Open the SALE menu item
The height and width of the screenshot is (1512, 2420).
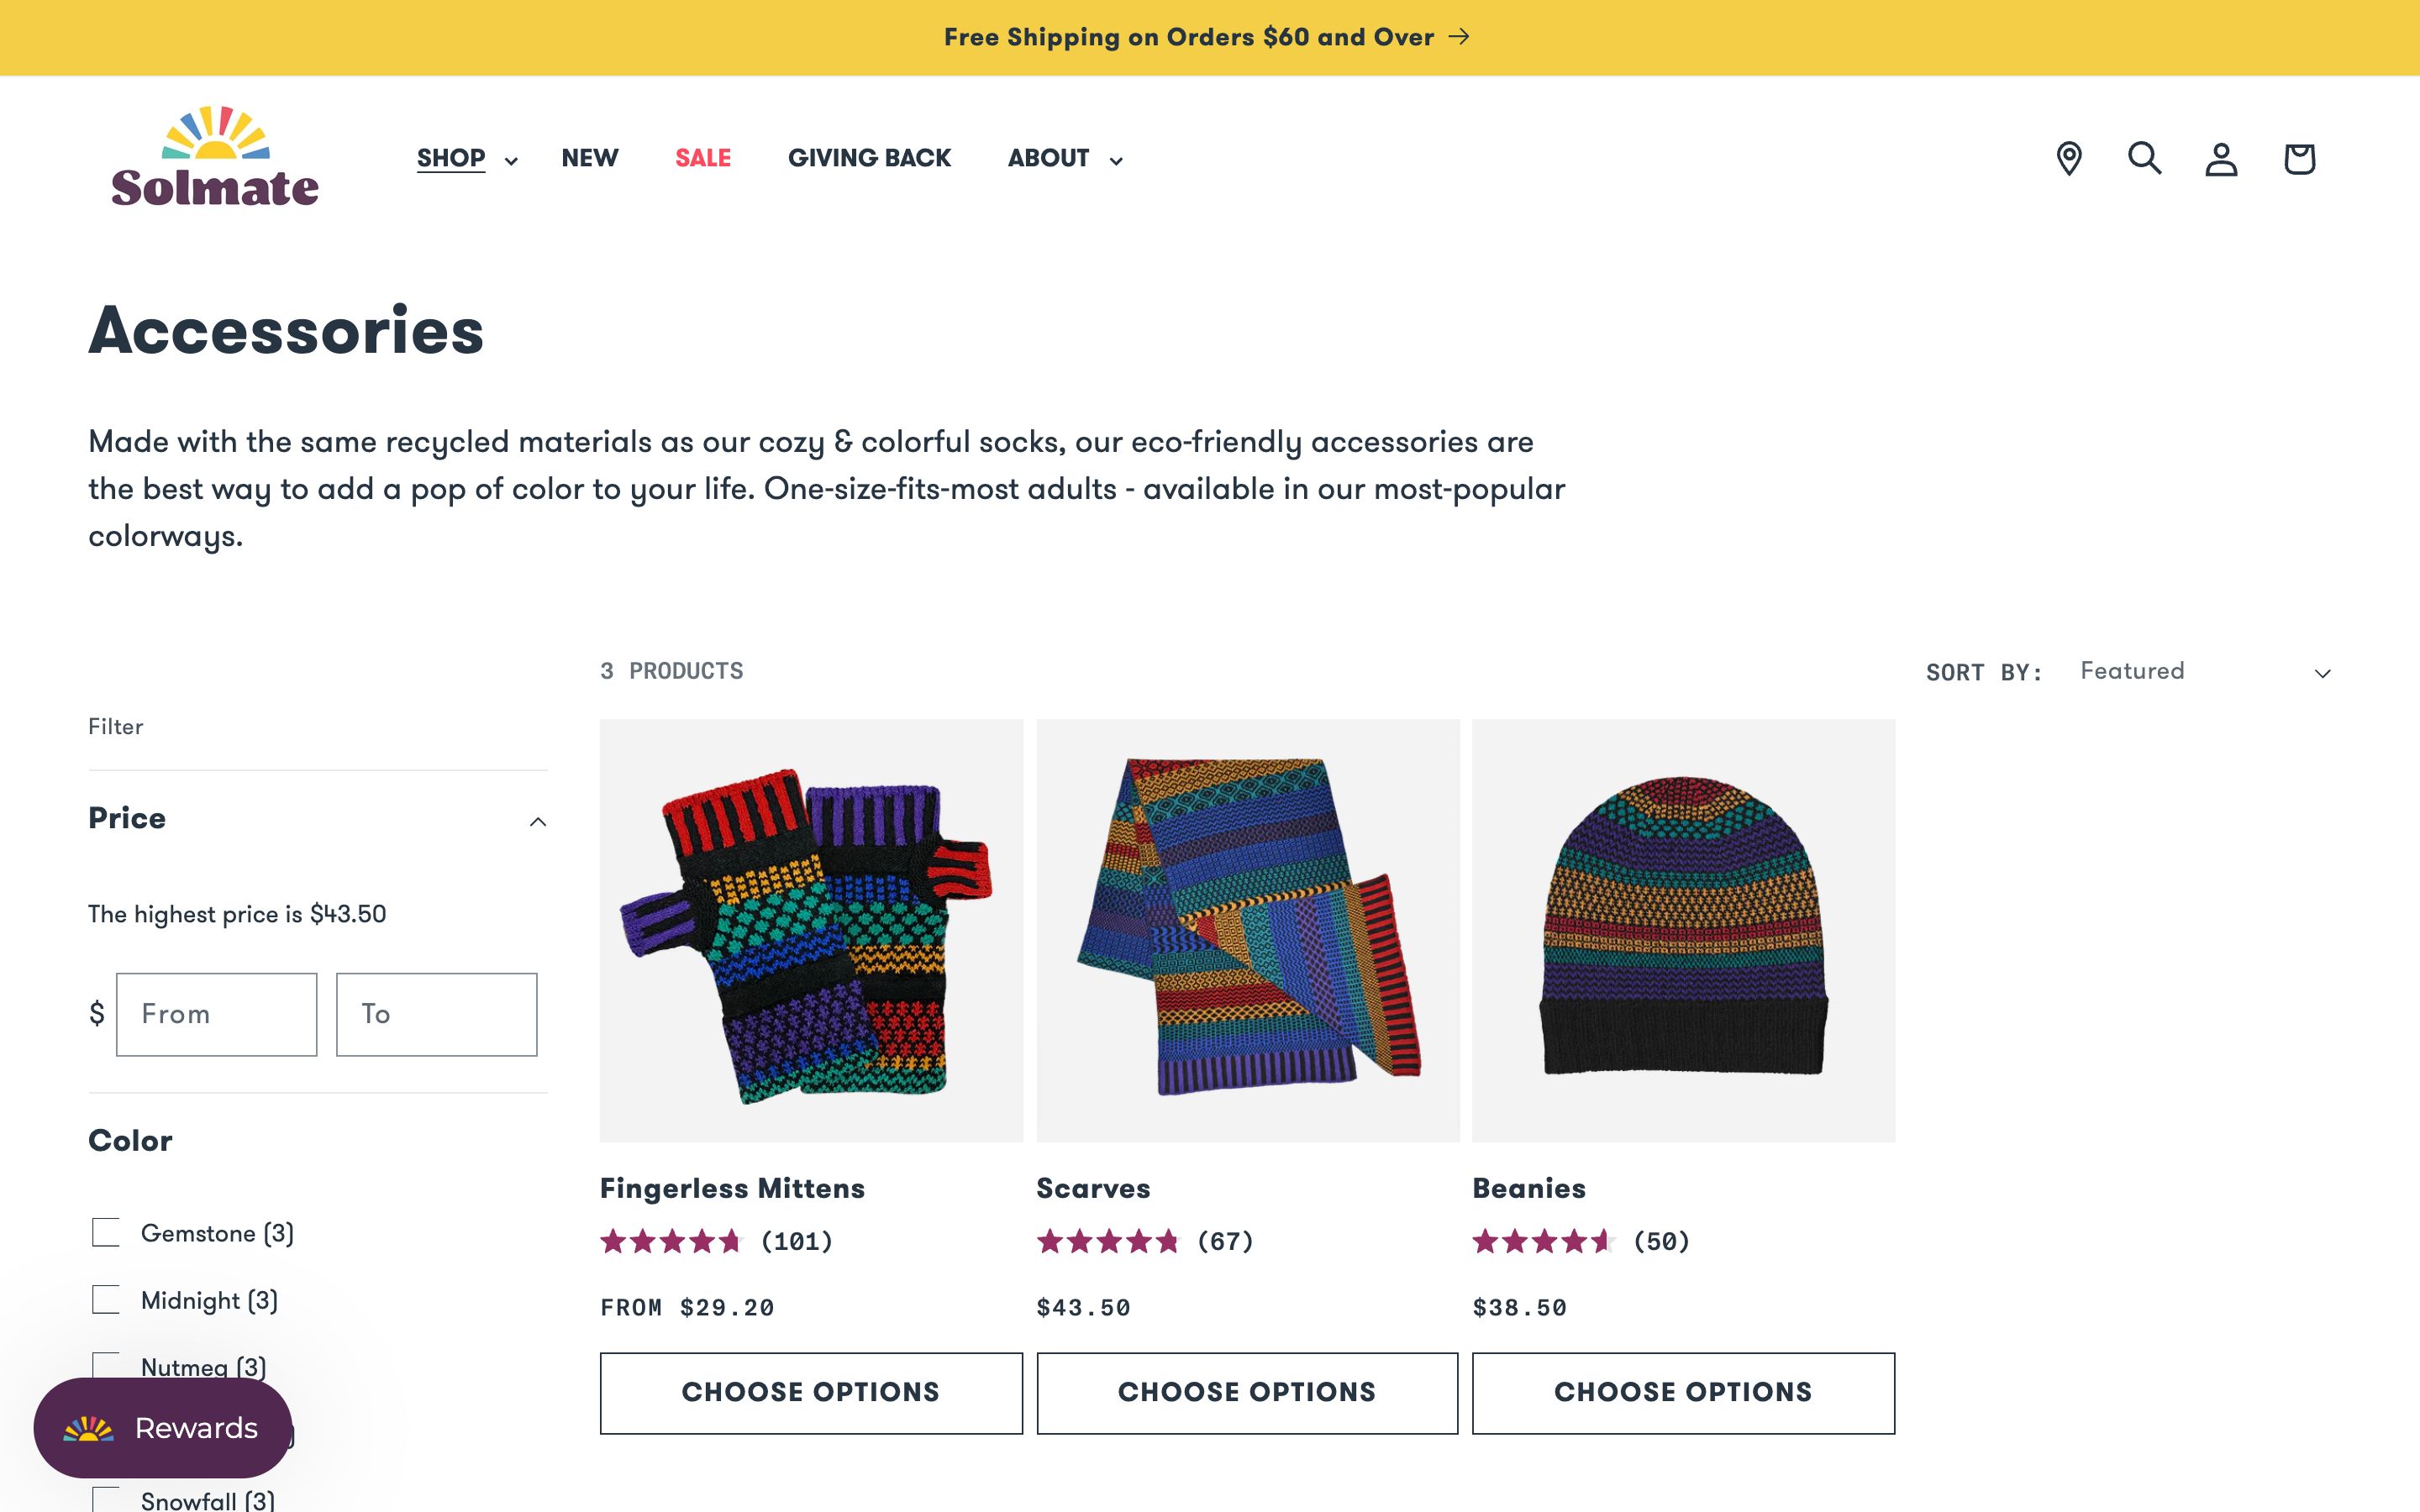click(702, 158)
